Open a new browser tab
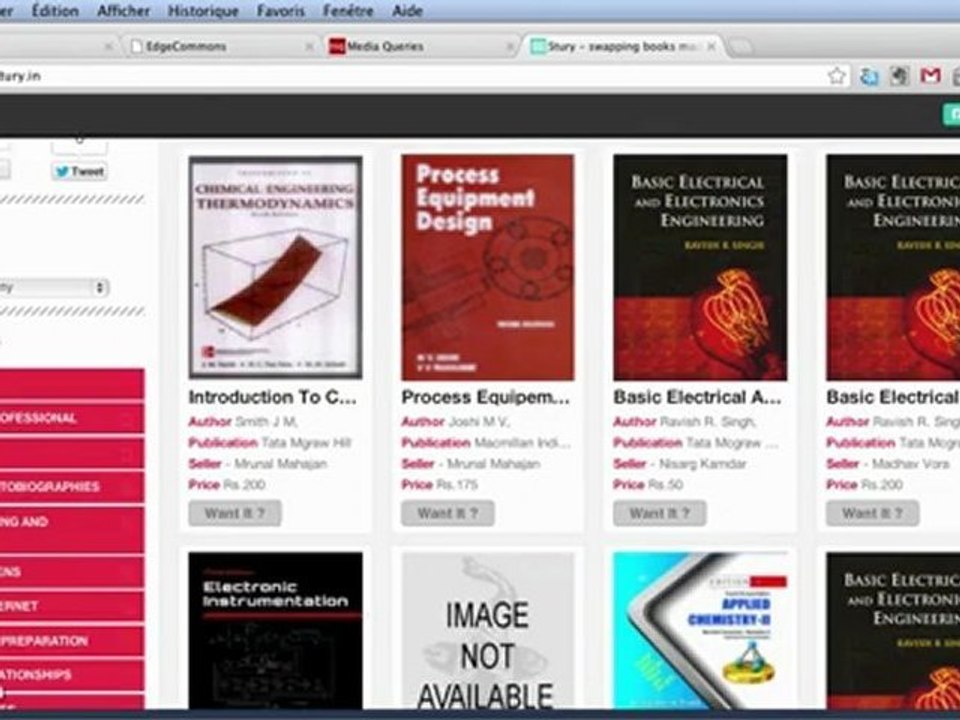 pyautogui.click(x=740, y=47)
